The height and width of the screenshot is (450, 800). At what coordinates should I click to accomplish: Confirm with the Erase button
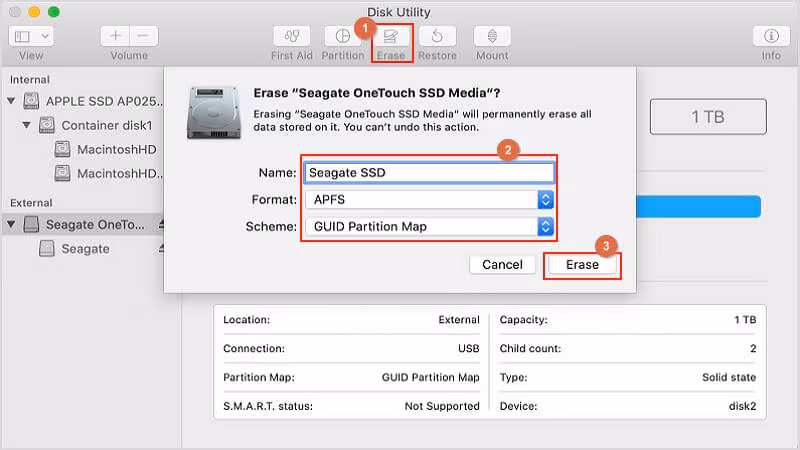pyautogui.click(x=582, y=264)
